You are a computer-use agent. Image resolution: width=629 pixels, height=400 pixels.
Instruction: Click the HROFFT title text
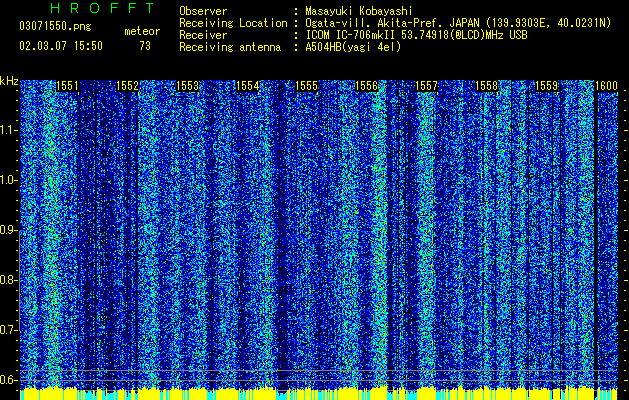(102, 8)
